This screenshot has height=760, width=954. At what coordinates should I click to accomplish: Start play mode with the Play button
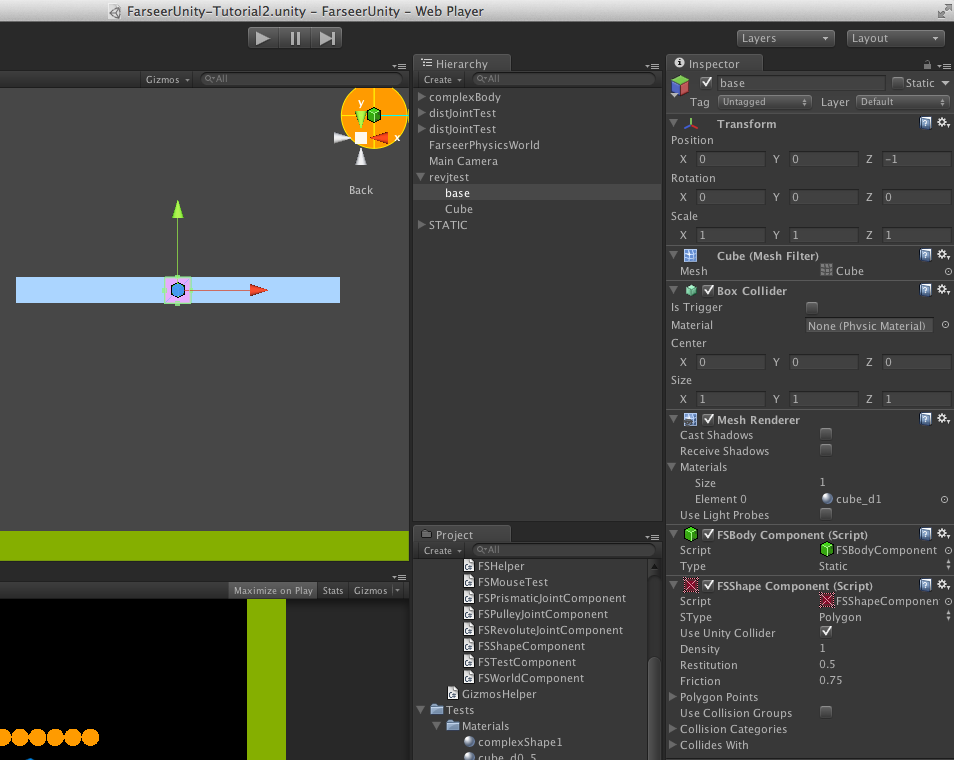(x=263, y=38)
